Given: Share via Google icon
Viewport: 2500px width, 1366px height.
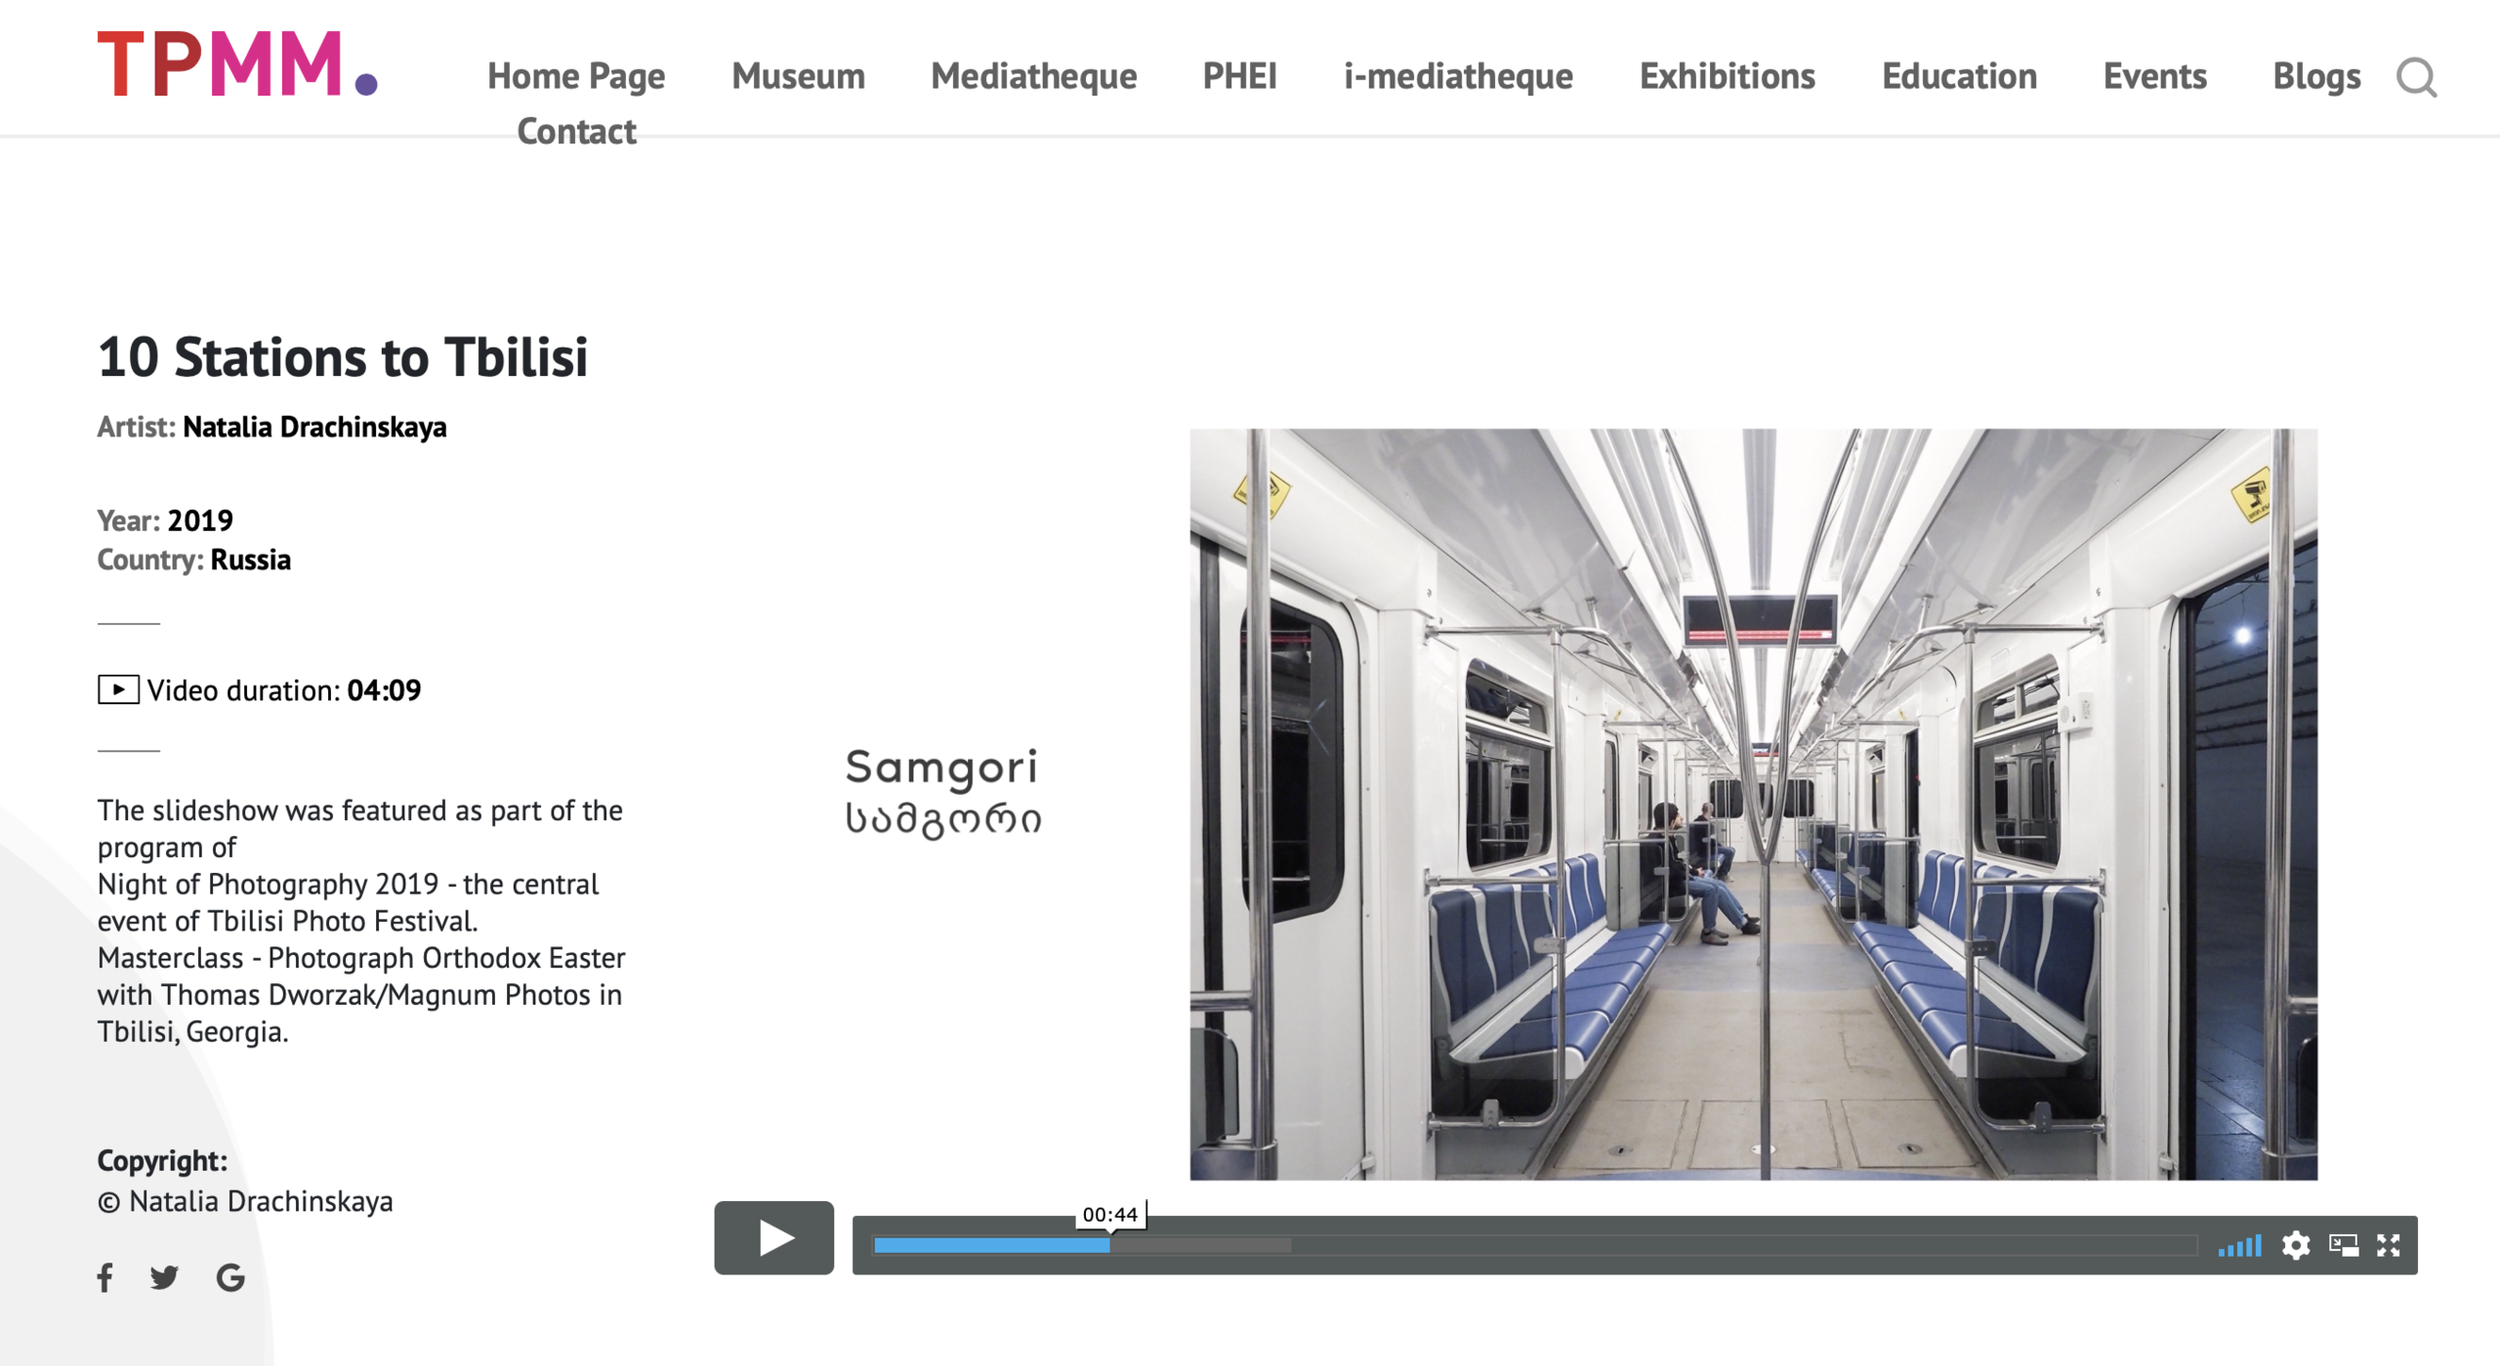Looking at the screenshot, I should coord(230,1277).
